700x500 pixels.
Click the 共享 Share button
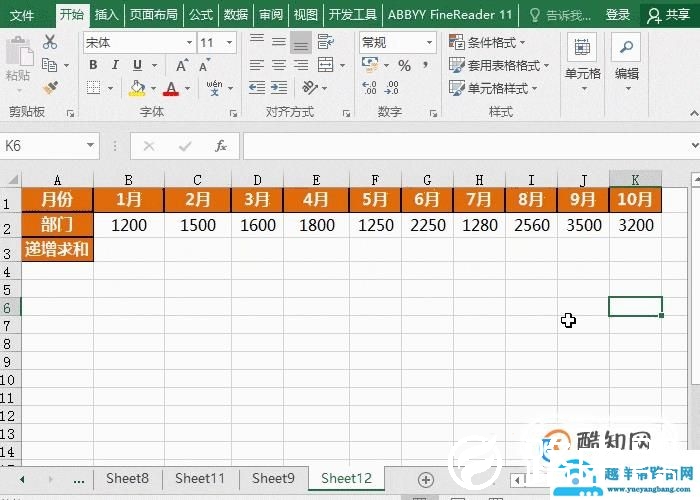(669, 15)
